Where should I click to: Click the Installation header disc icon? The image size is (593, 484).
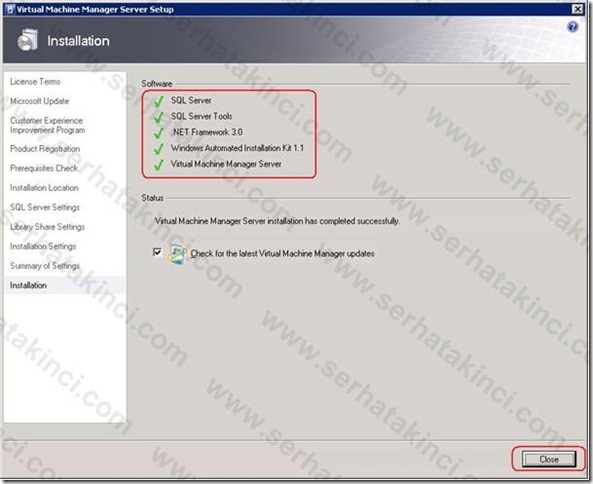point(28,40)
